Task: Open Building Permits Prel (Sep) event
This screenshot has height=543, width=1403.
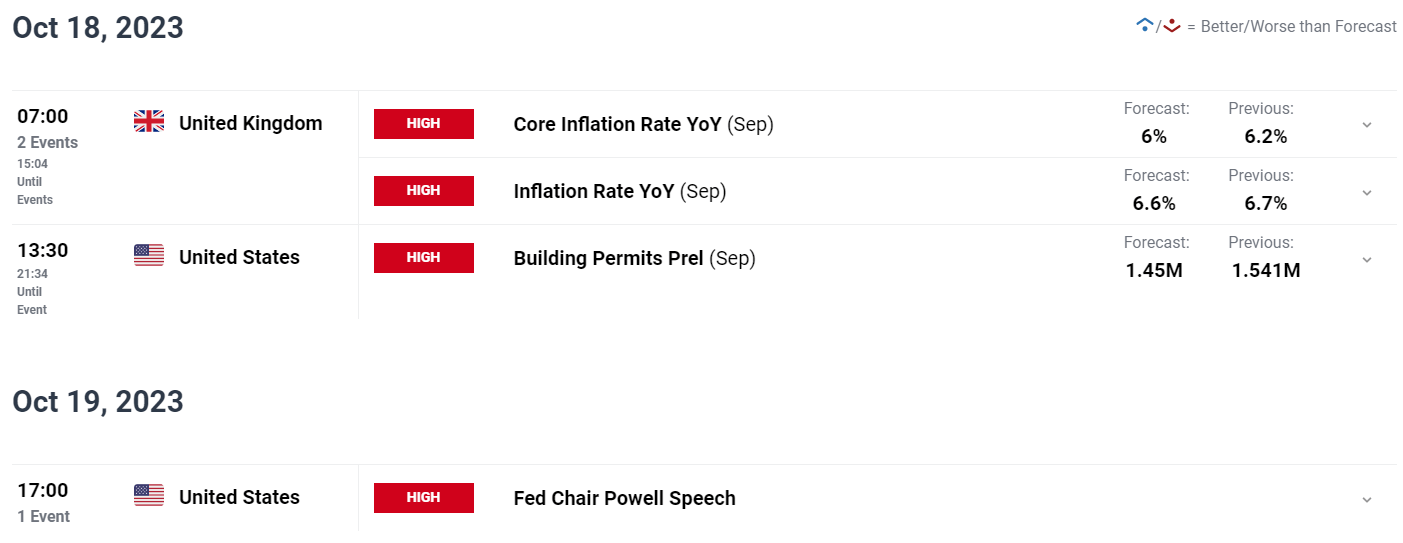Action: pos(634,258)
